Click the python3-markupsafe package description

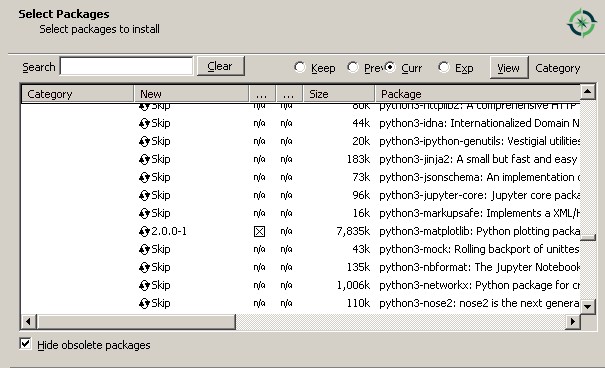479,213
